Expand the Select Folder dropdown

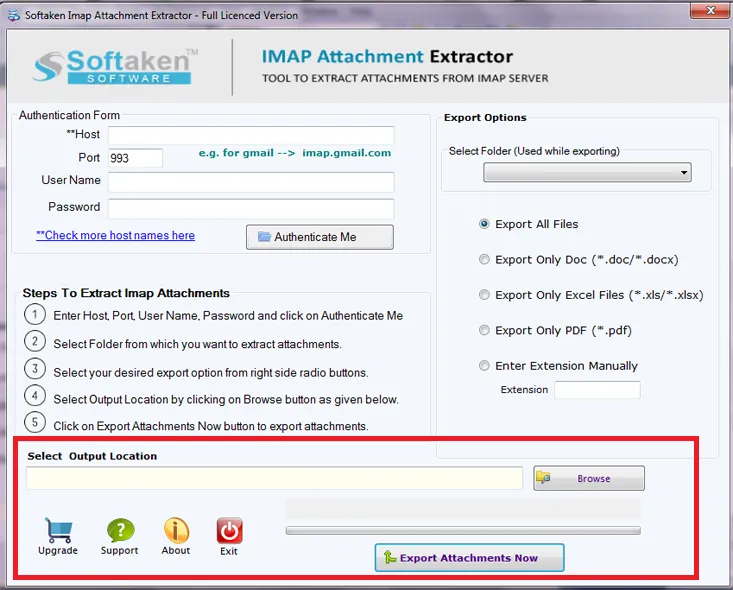(x=587, y=173)
